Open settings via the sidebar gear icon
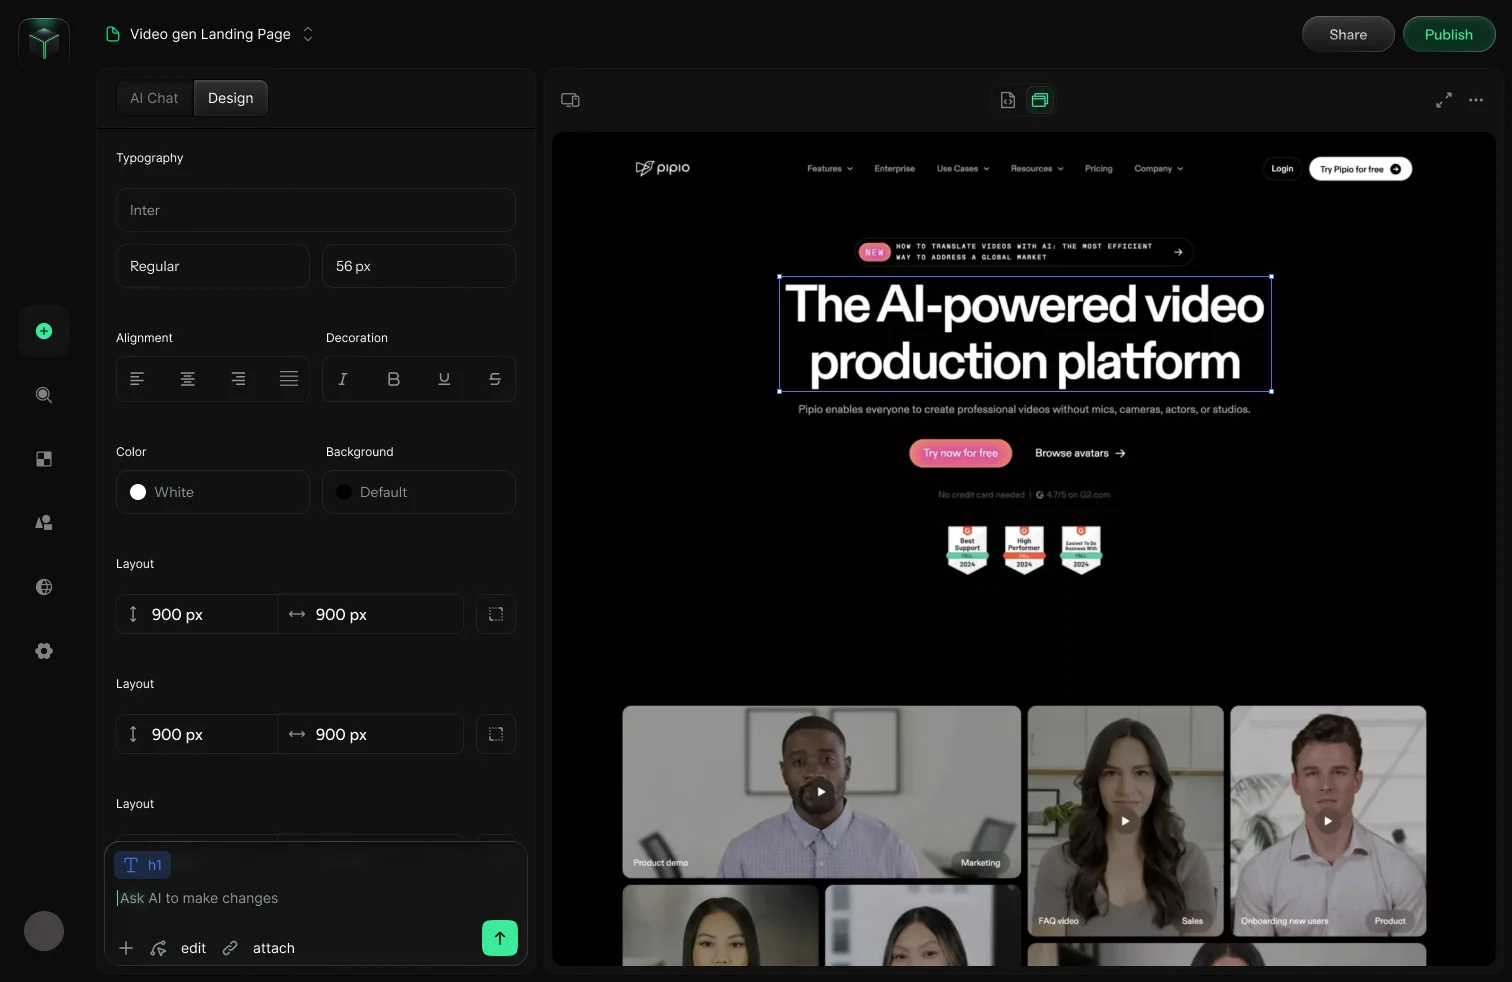The image size is (1512, 982). (x=44, y=651)
